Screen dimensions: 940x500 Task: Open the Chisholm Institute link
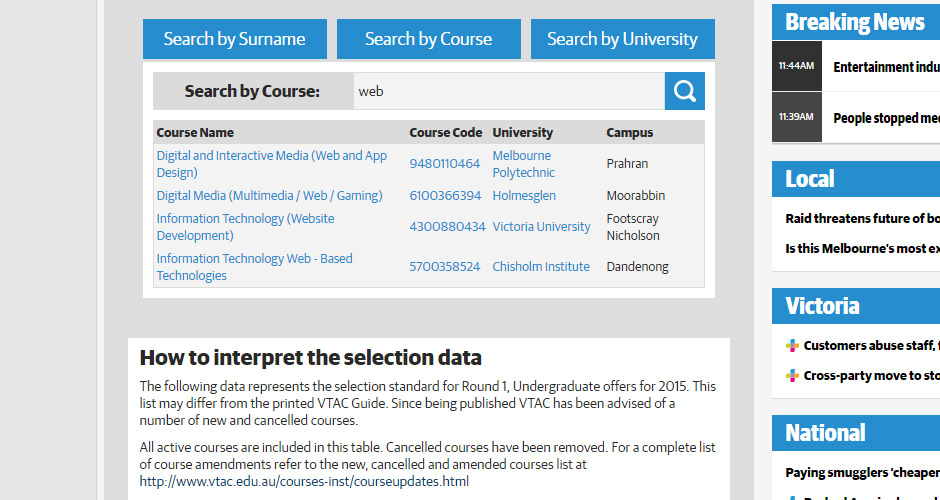[540, 267]
